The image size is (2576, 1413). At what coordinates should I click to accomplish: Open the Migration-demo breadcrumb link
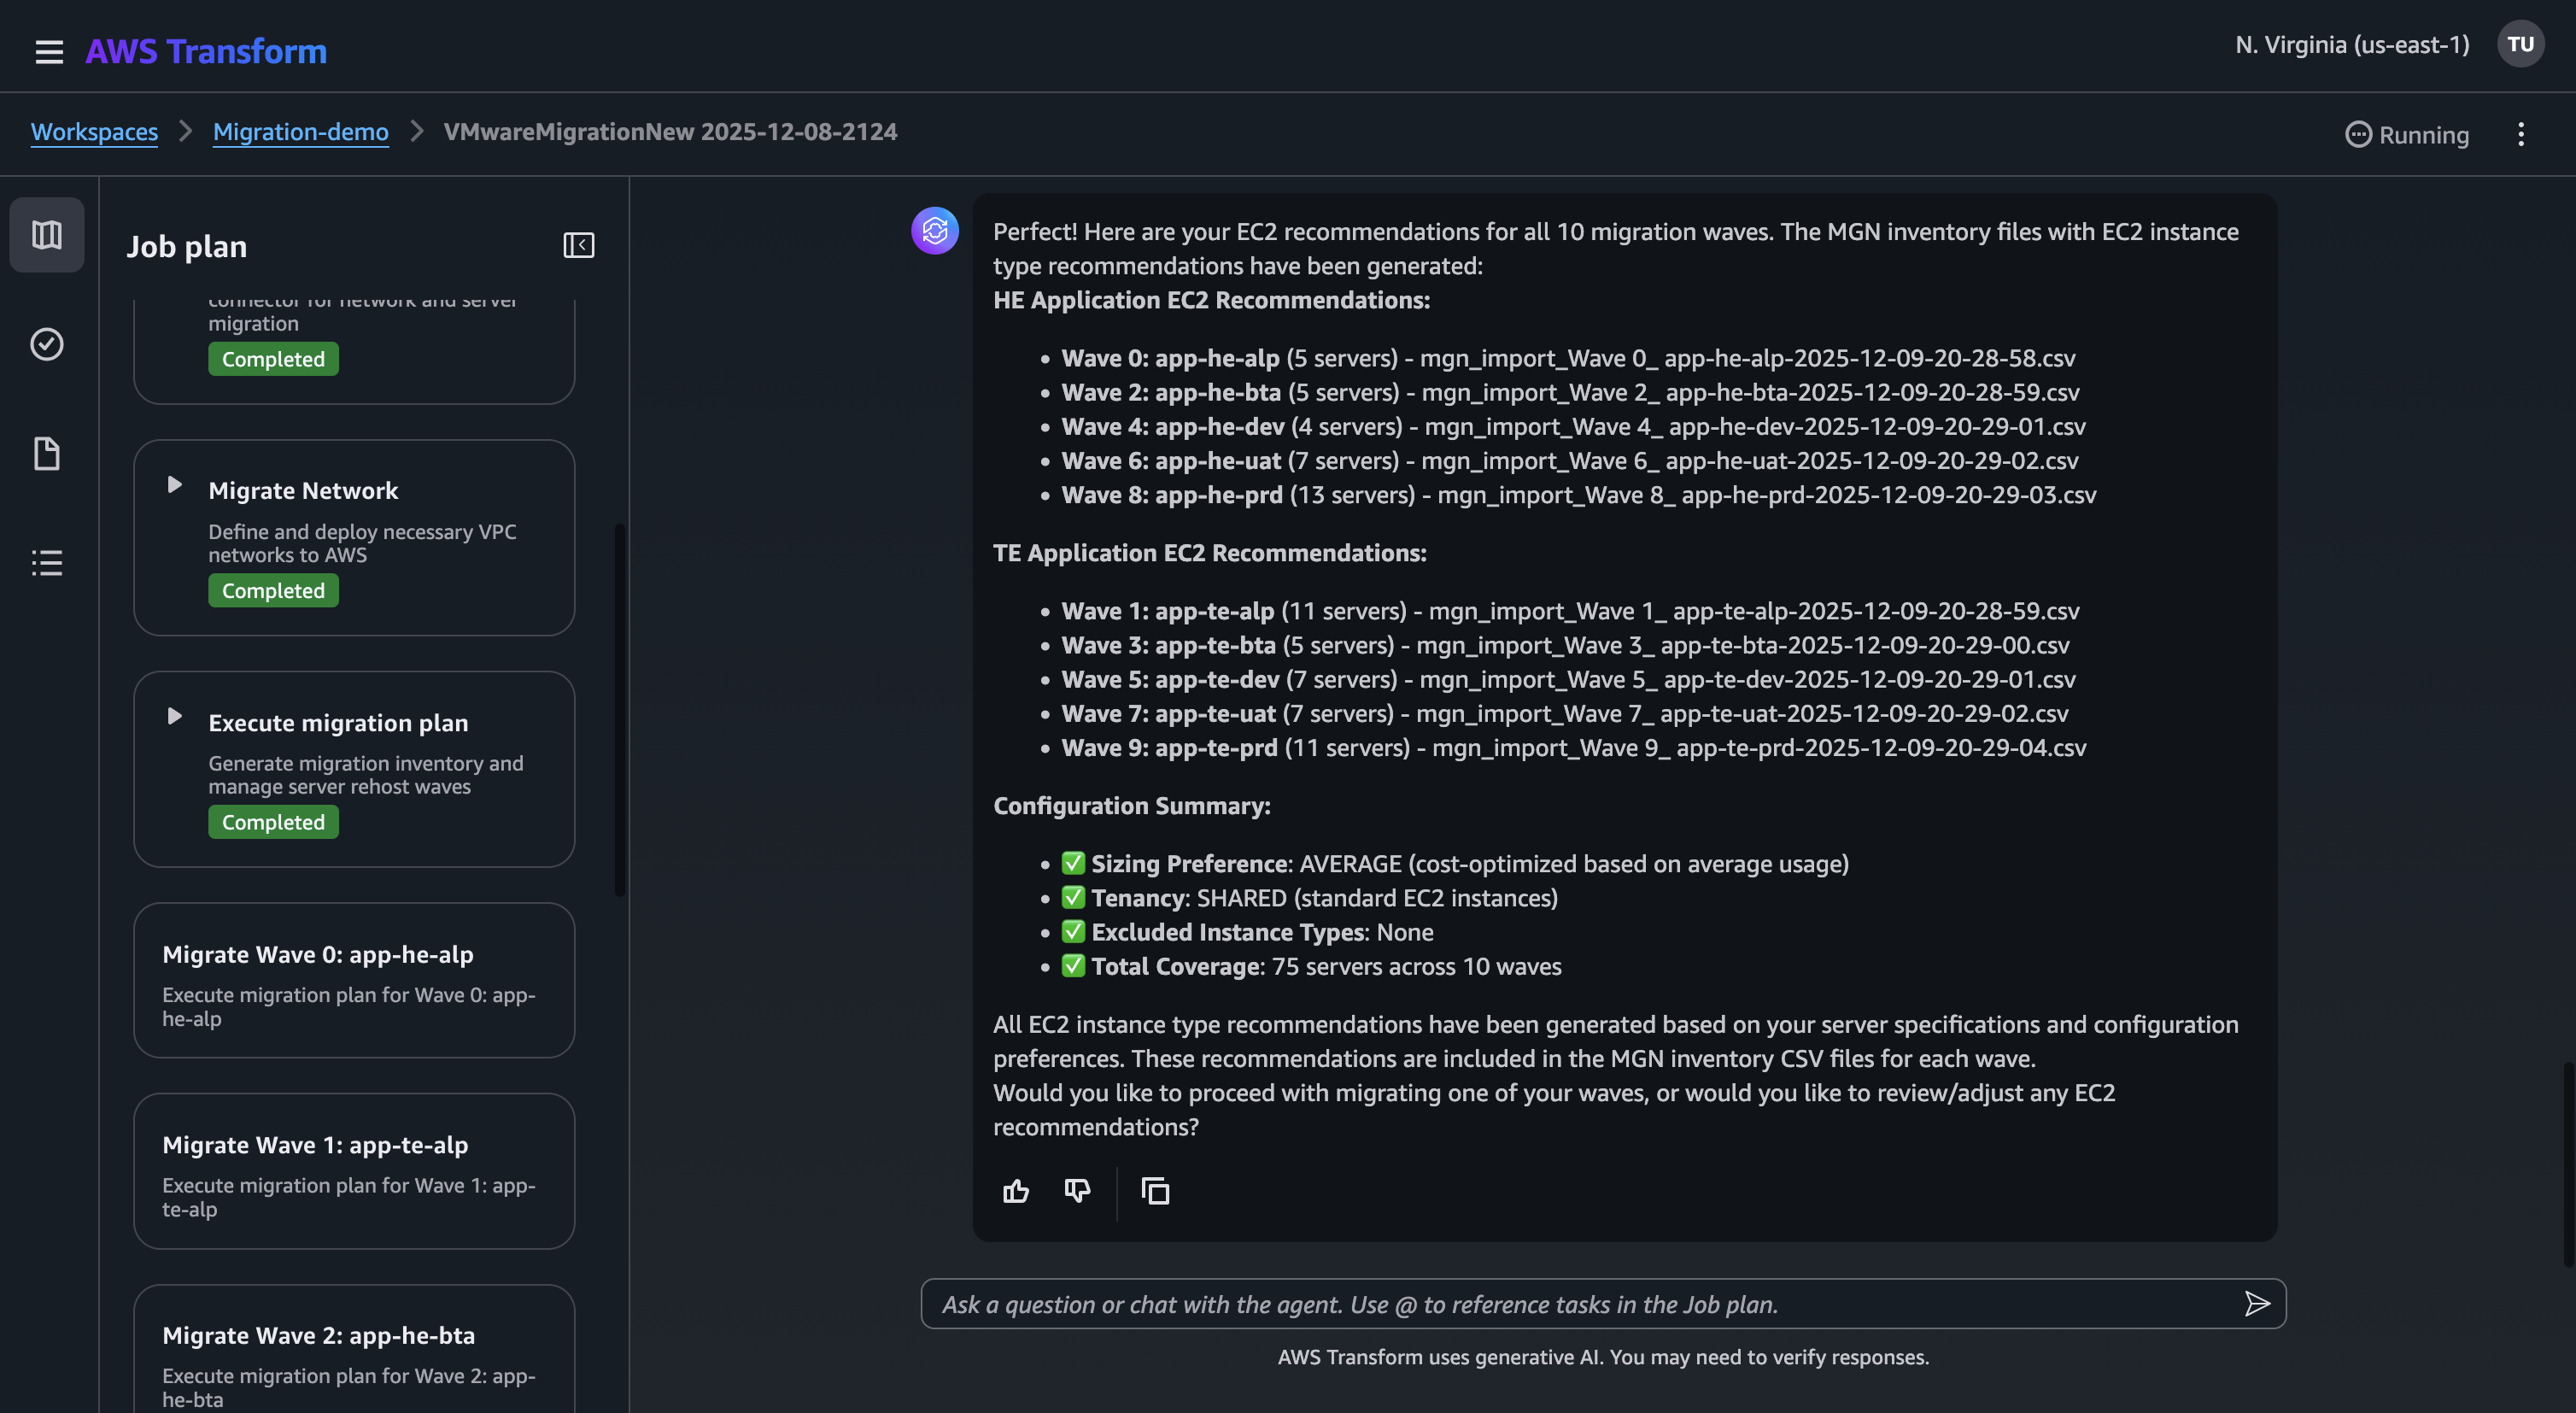(x=300, y=131)
